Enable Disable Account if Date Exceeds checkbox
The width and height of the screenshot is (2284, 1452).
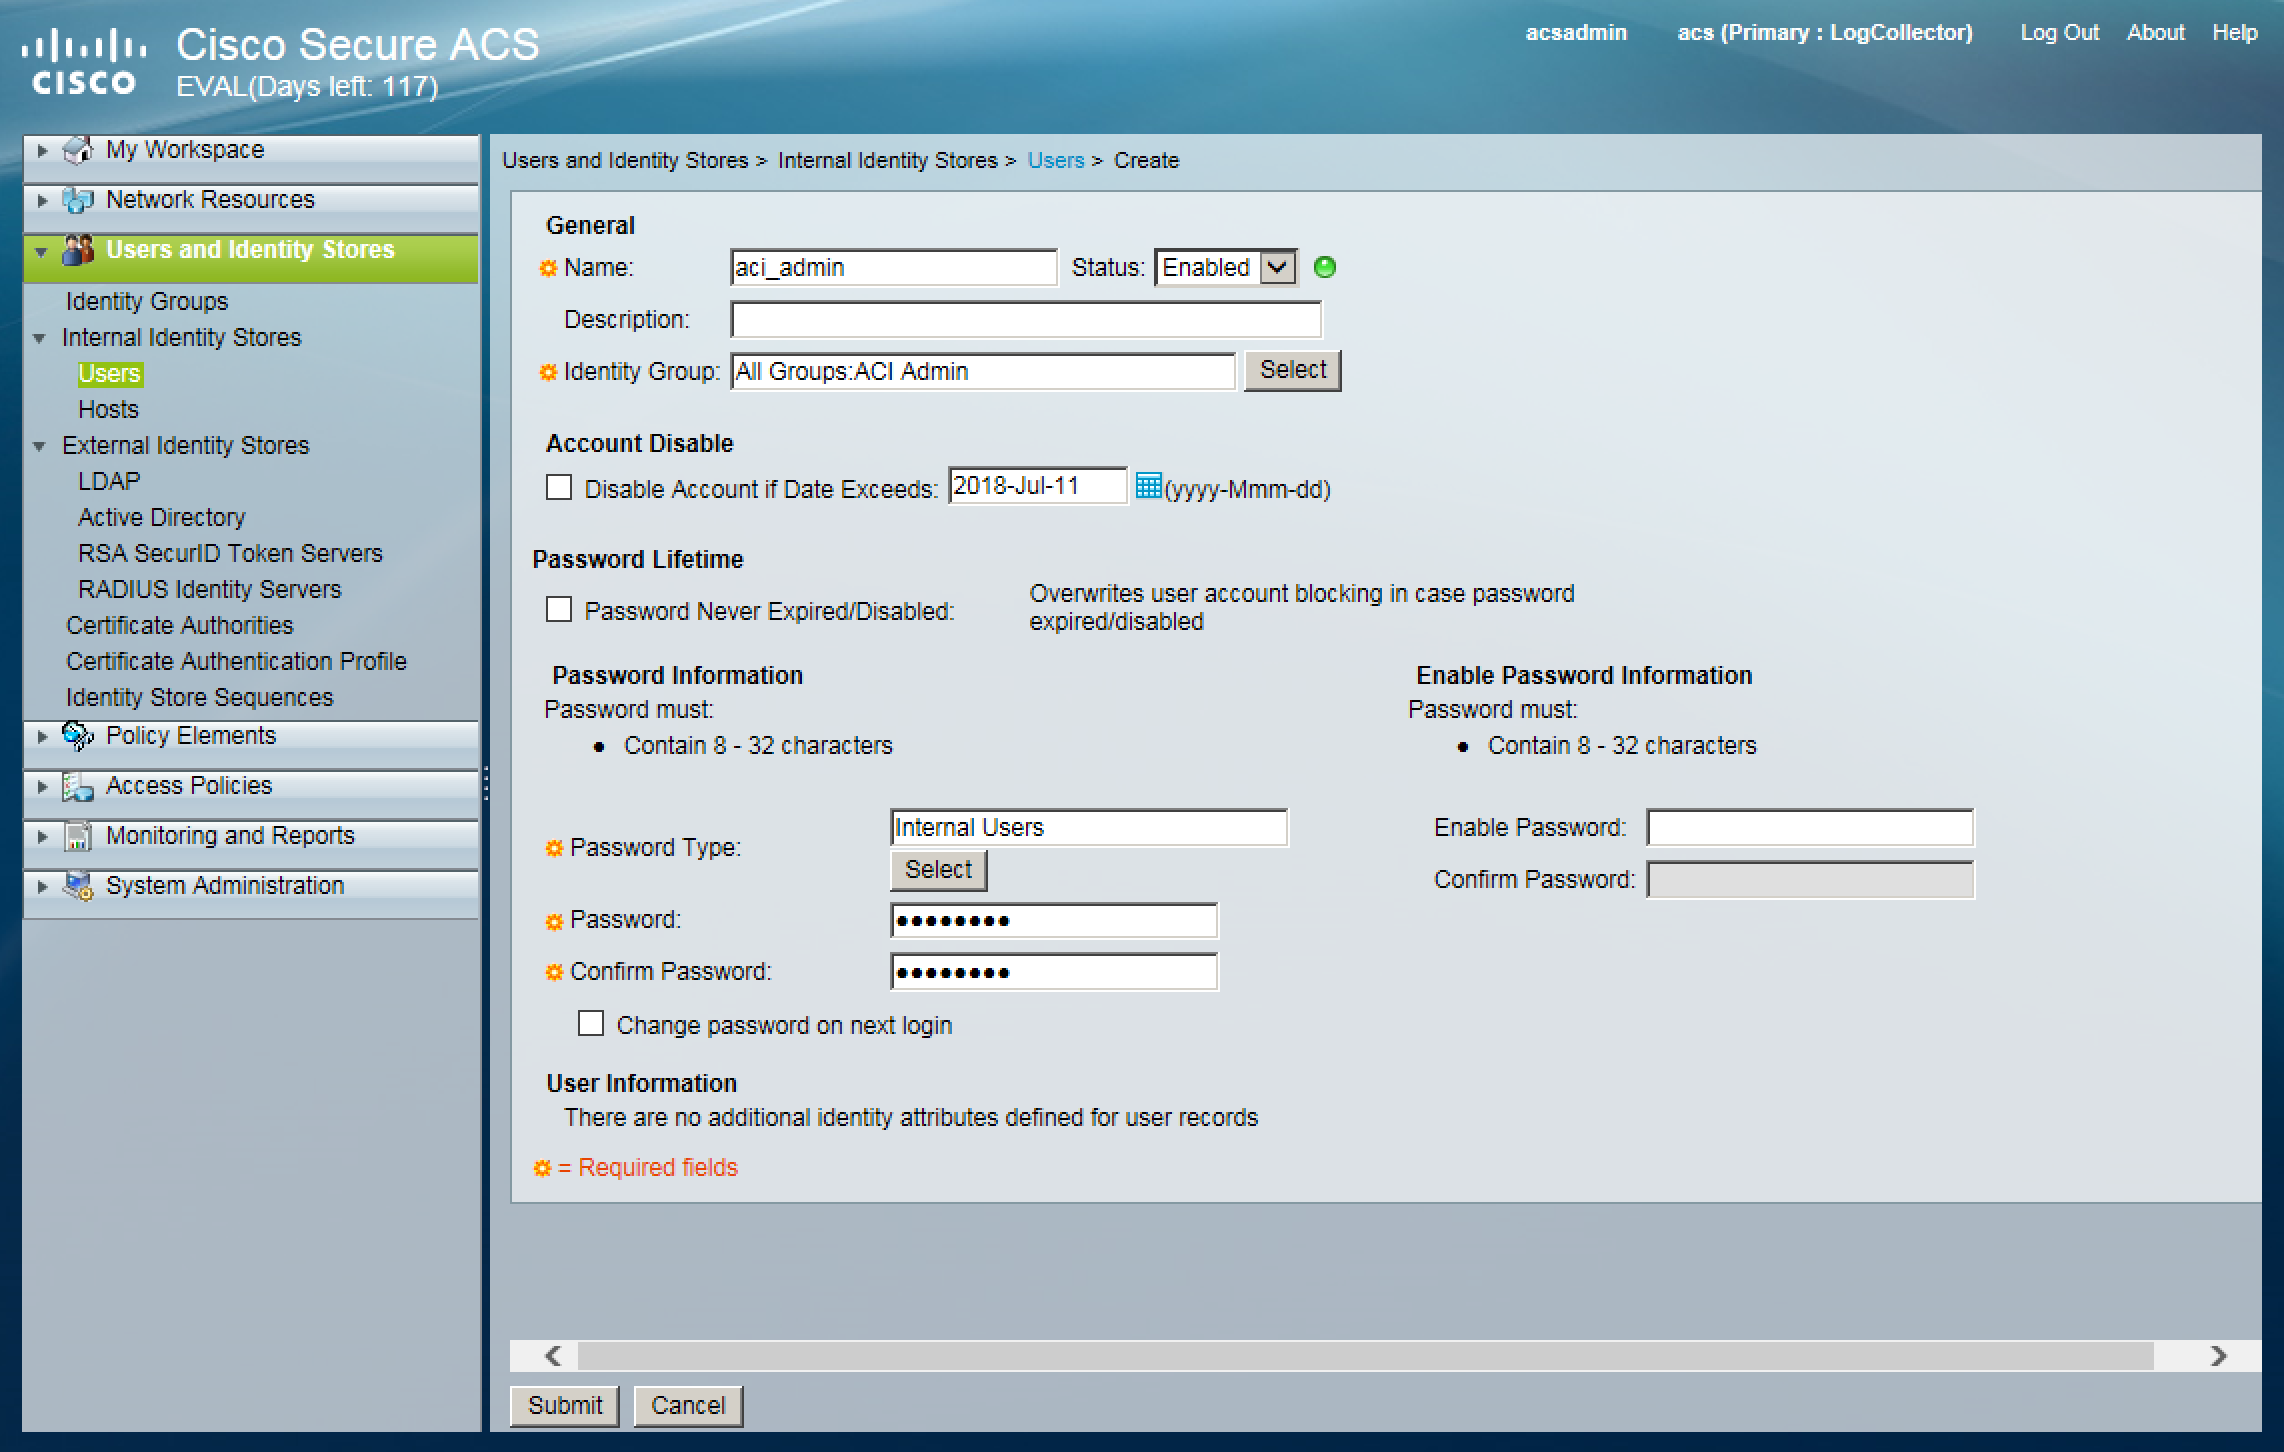pos(559,488)
